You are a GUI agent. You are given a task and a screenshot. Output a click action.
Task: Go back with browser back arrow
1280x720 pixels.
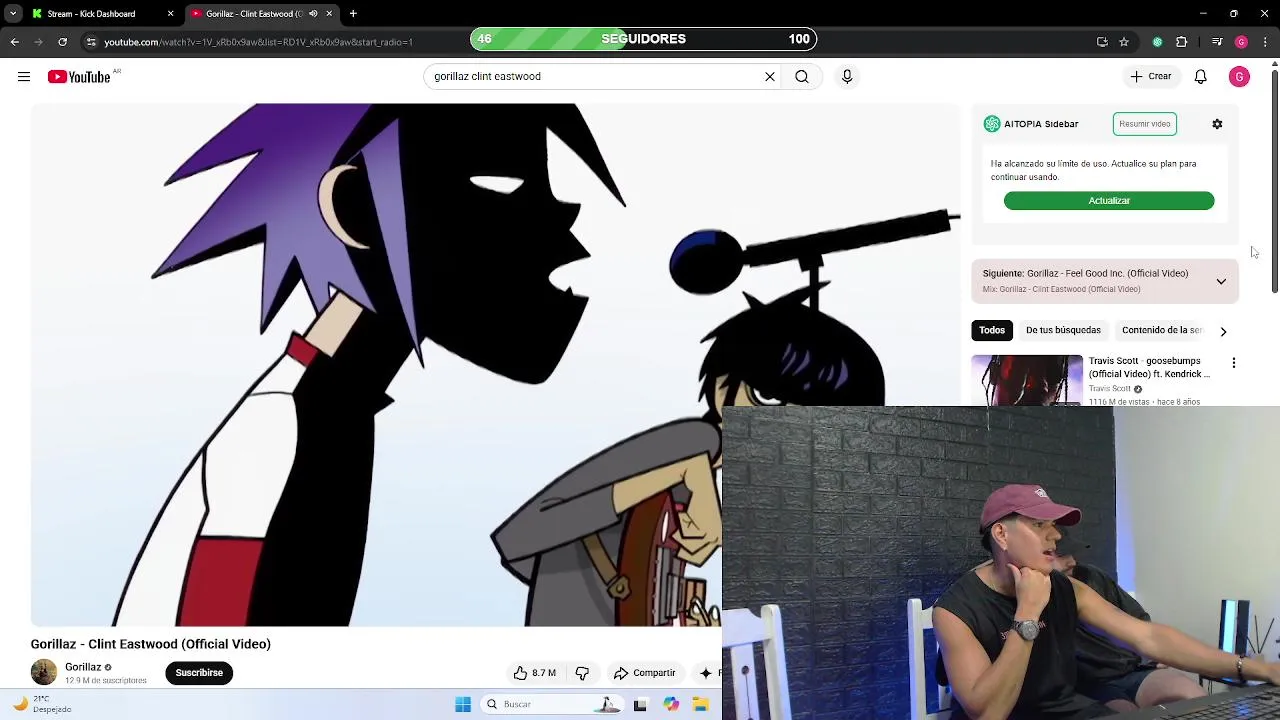click(x=15, y=42)
